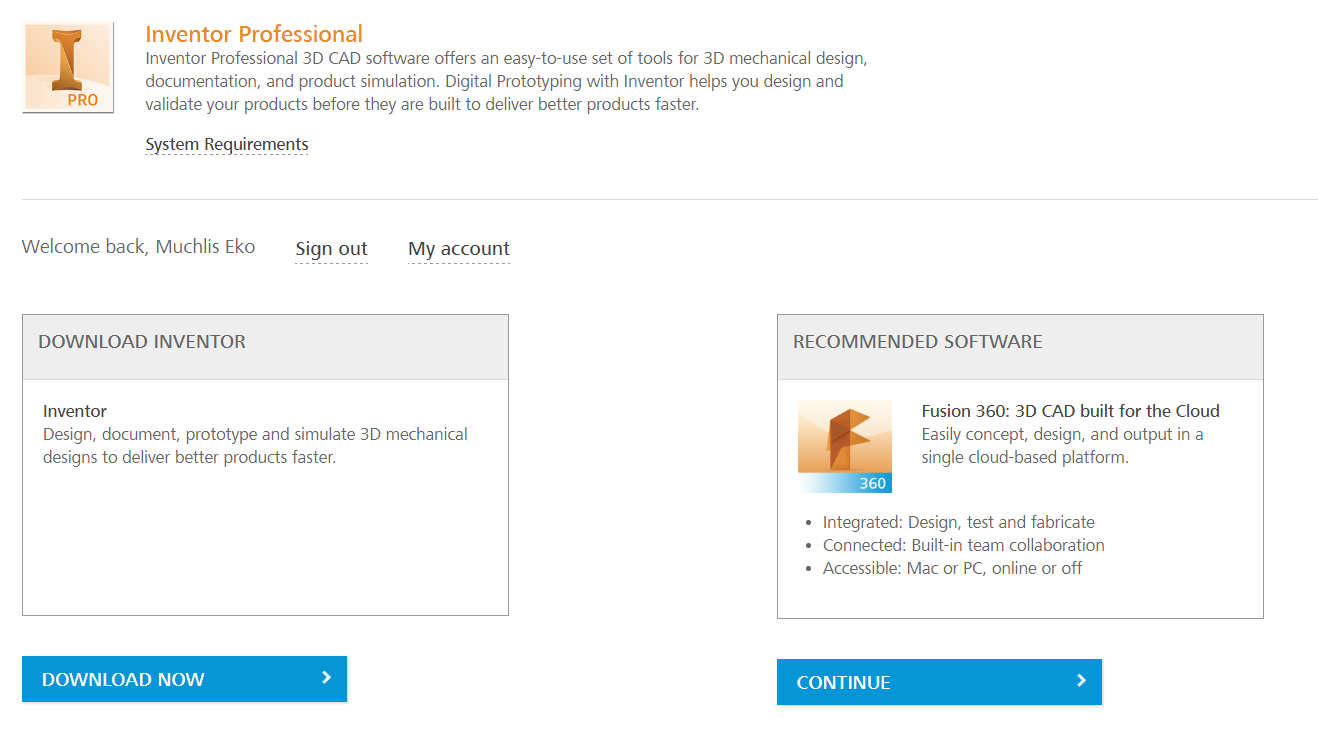Select the DOWNLOAD INVENTOR section header
Screen dimensions: 1318x743
click(x=141, y=341)
